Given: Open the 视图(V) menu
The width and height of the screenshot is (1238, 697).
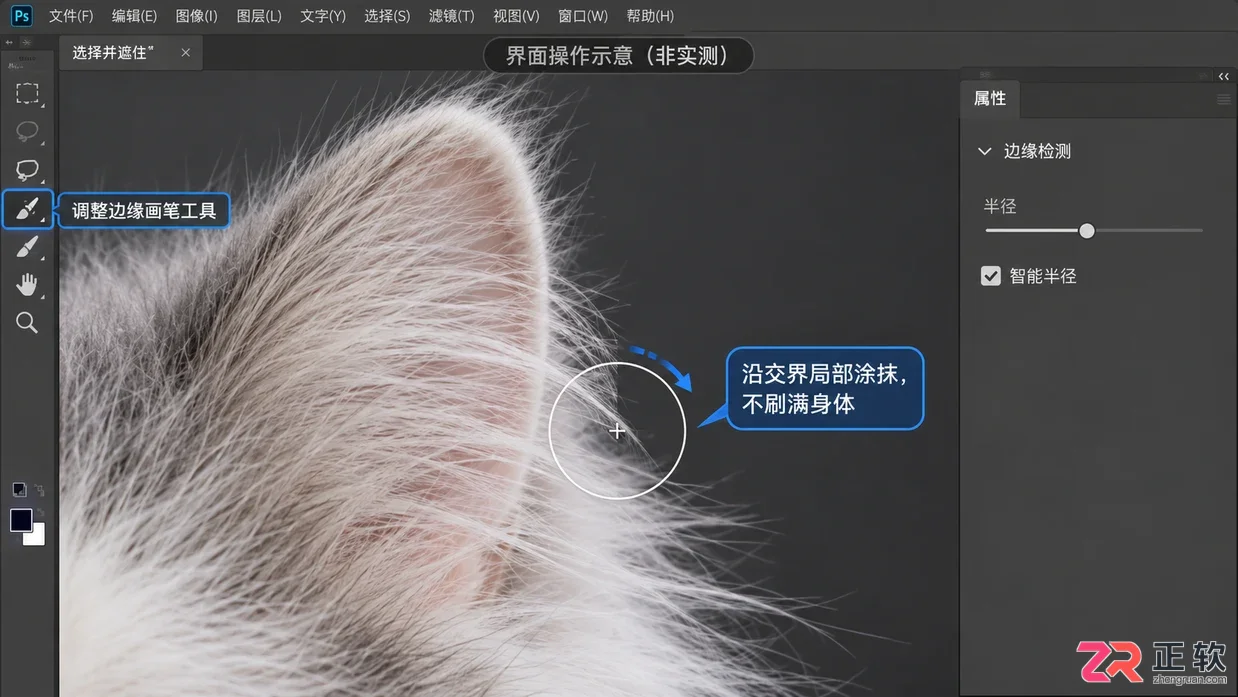Looking at the screenshot, I should coord(516,16).
